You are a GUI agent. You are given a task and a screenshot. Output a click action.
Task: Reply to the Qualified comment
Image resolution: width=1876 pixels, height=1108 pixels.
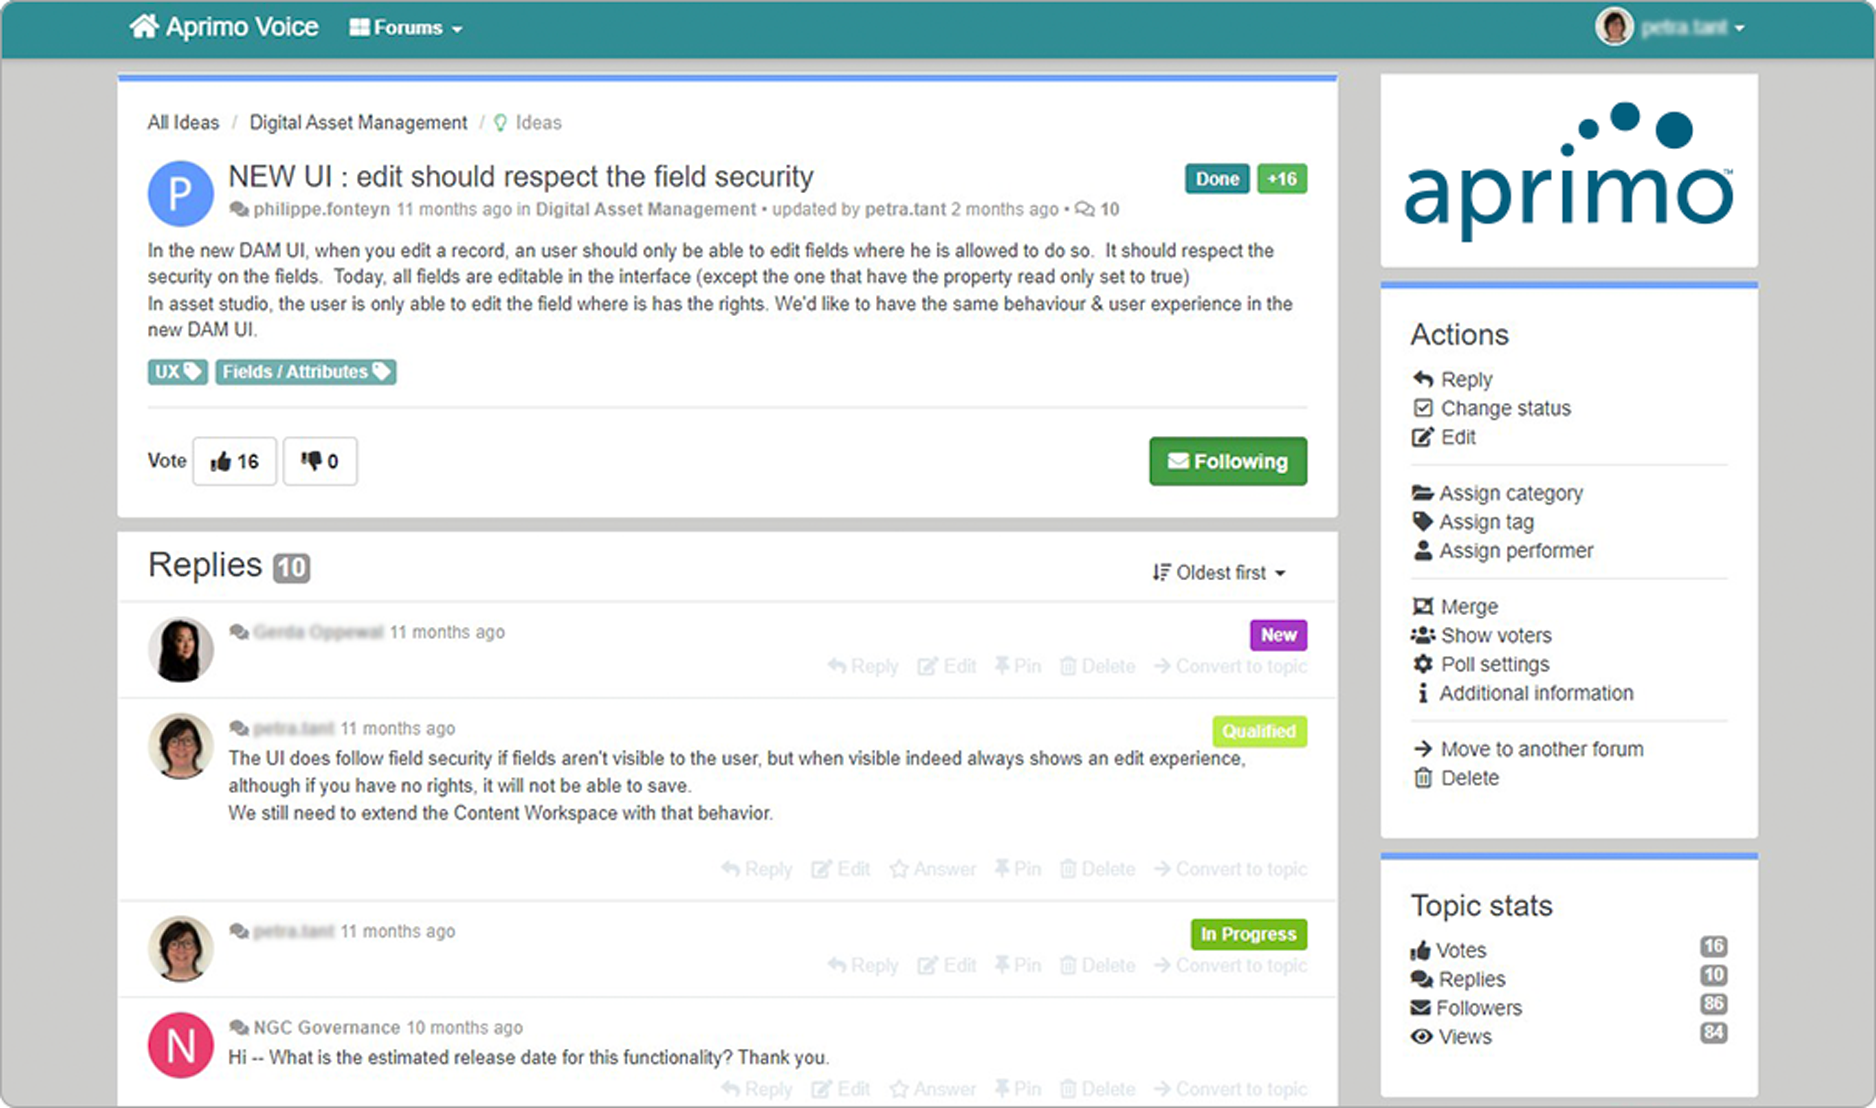pos(756,870)
